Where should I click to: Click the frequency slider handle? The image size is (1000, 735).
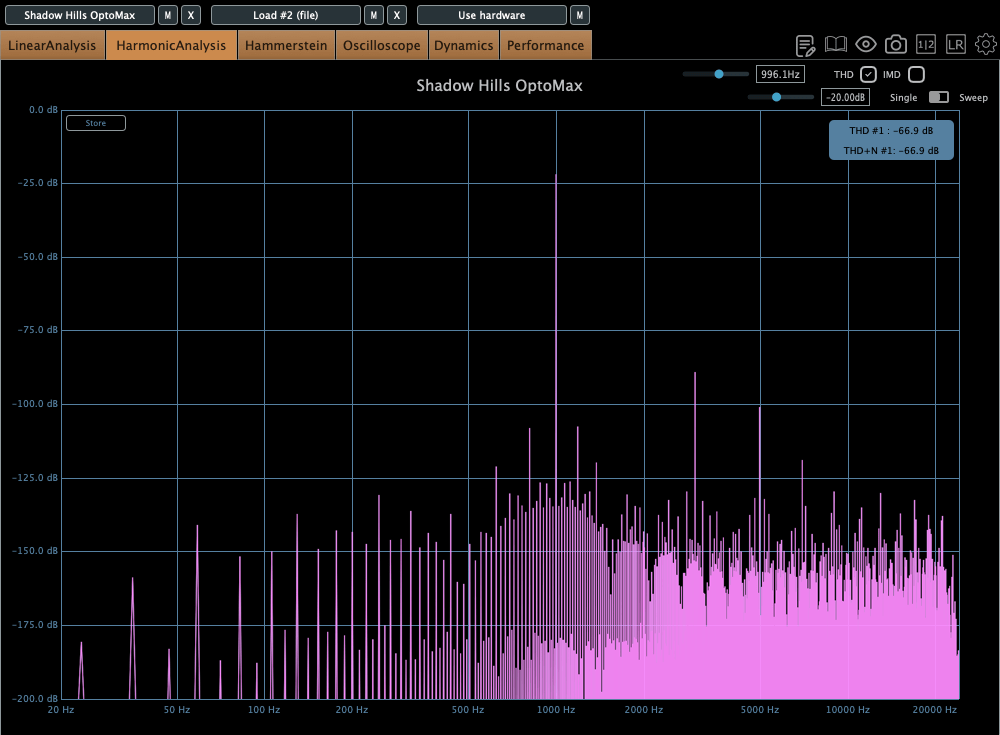coord(718,74)
